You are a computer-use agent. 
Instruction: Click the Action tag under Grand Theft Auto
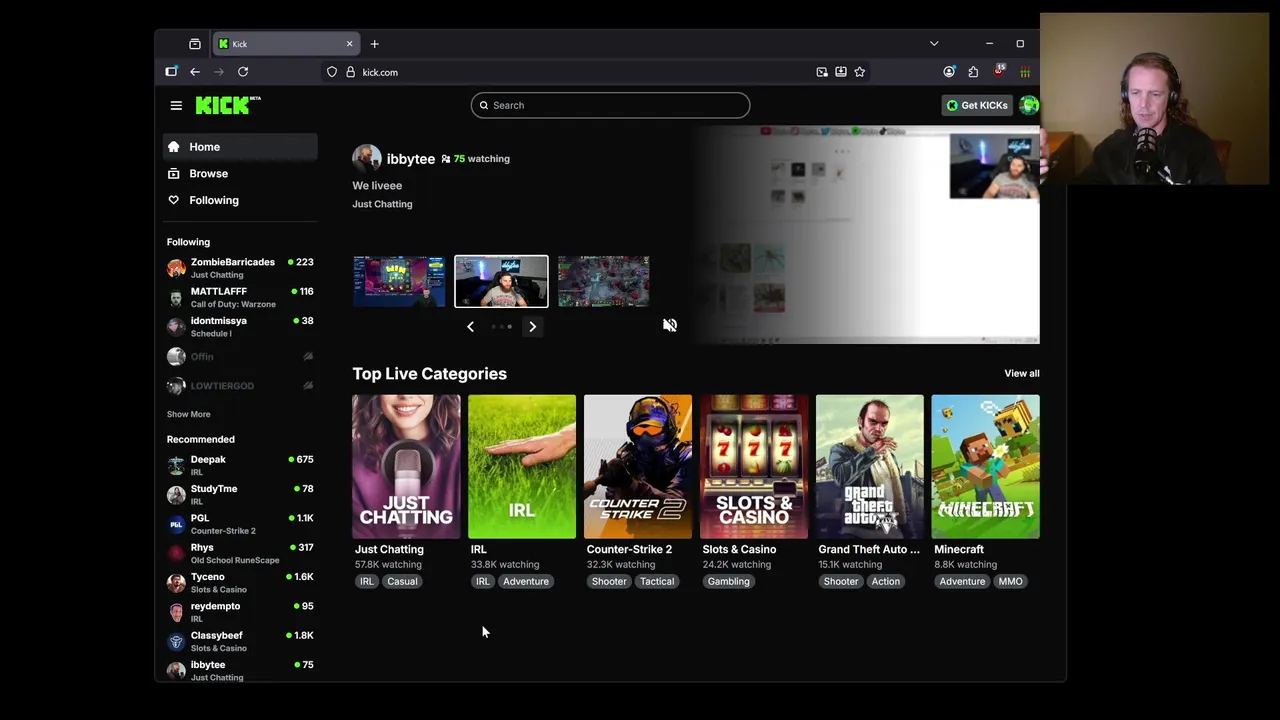click(x=885, y=581)
